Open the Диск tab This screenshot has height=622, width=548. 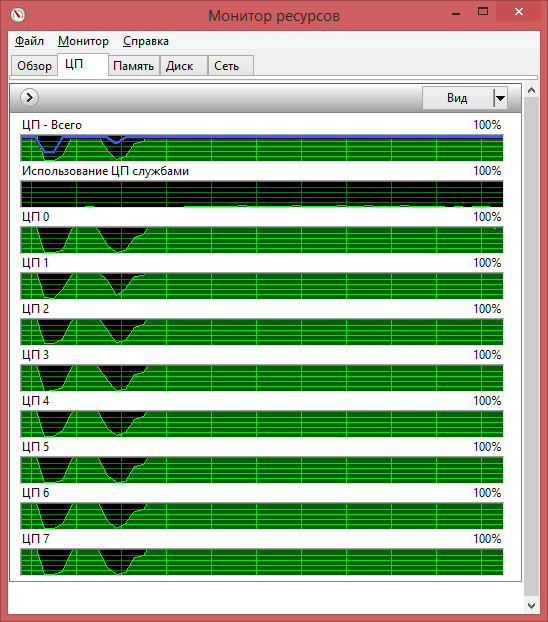click(x=184, y=65)
